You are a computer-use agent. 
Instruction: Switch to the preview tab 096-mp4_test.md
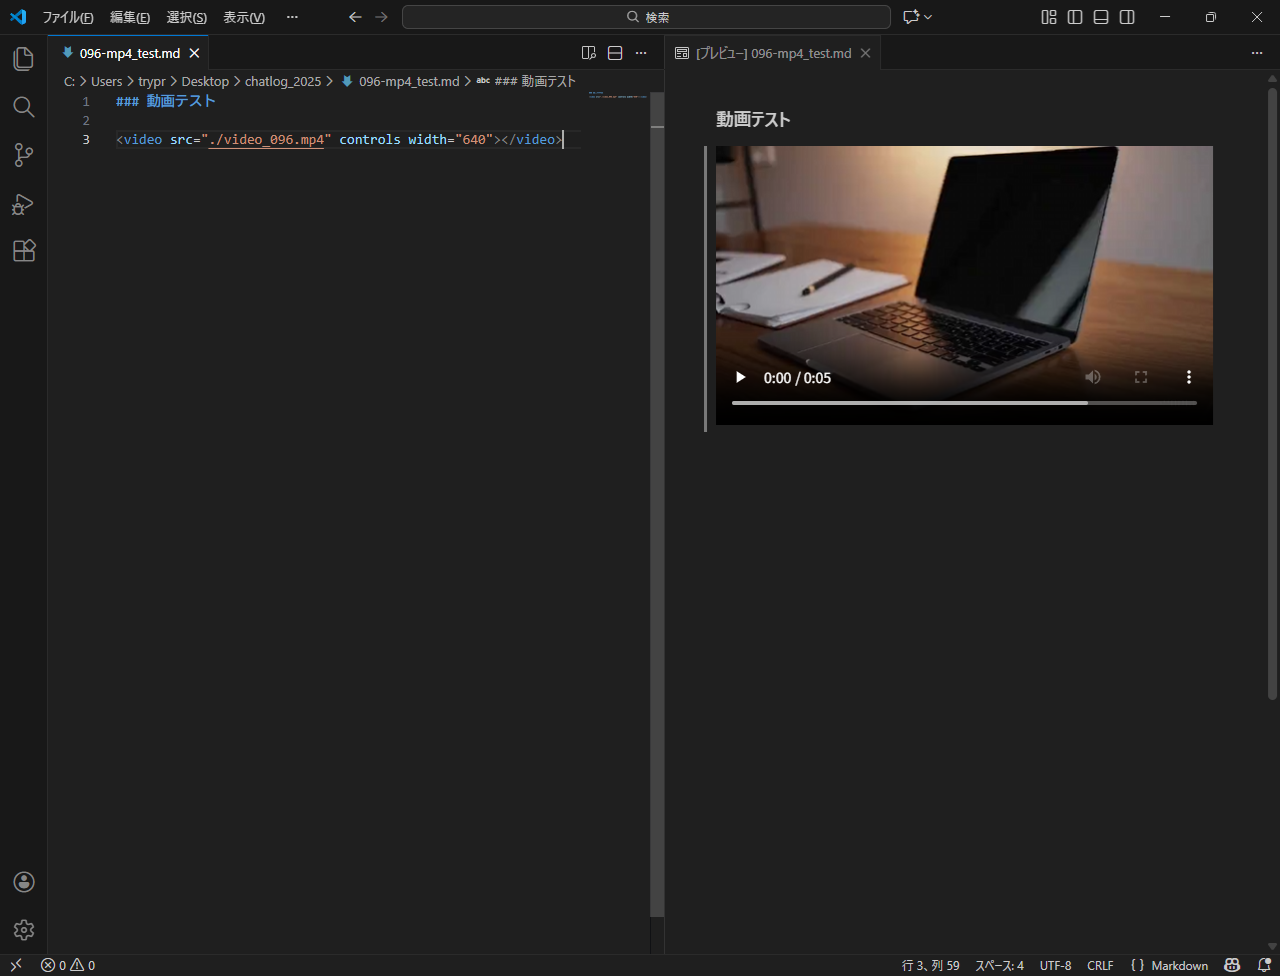772,53
